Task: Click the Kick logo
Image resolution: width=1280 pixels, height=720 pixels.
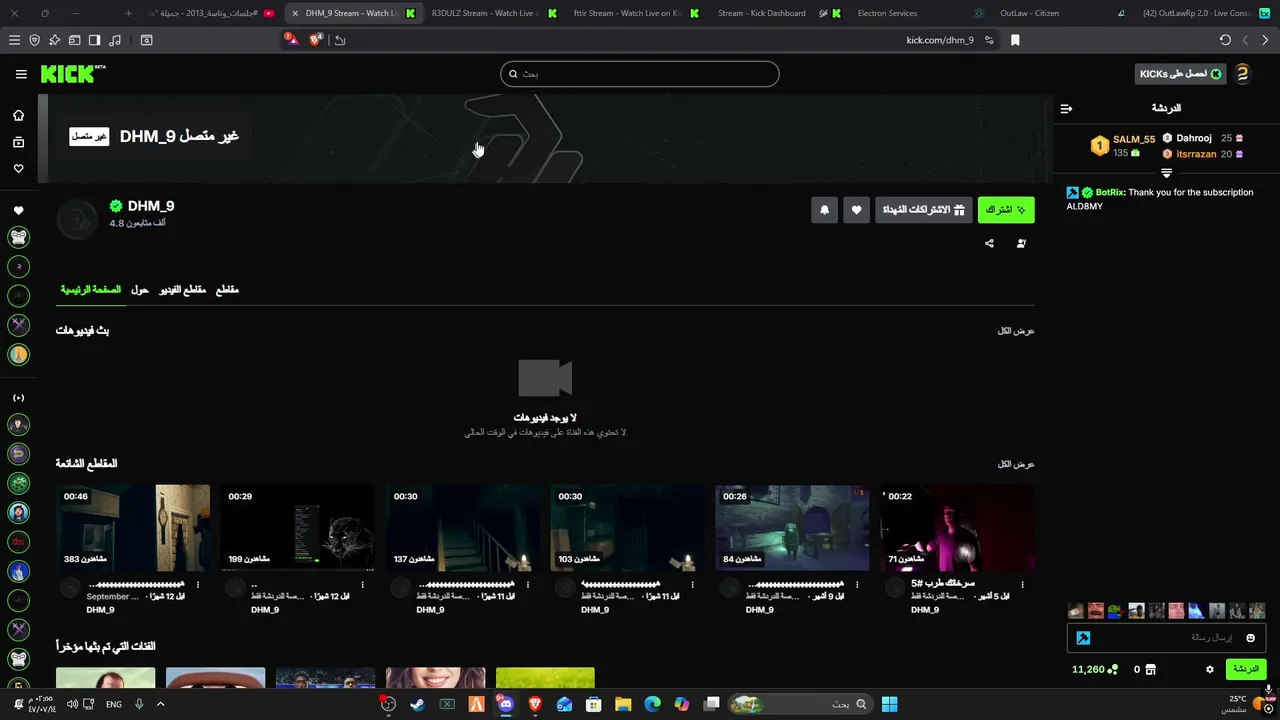Action: (73, 74)
